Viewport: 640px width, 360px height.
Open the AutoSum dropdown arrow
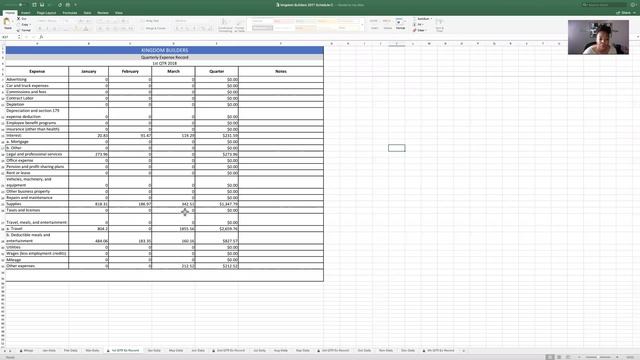tap(431, 19)
